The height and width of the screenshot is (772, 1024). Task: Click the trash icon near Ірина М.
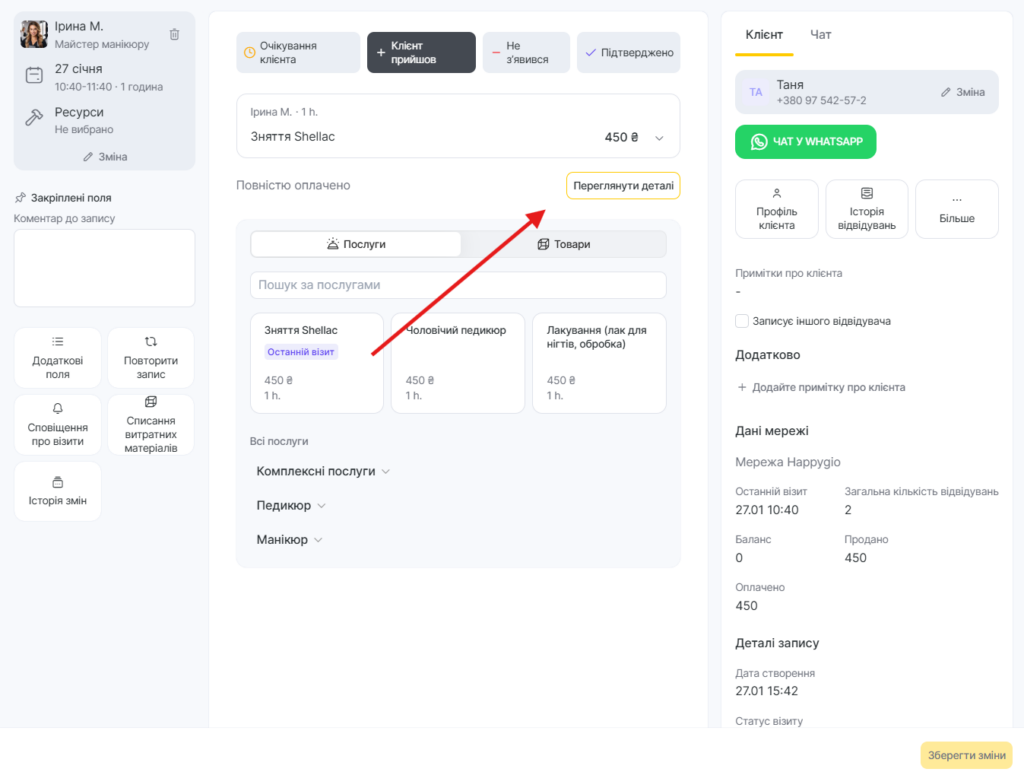[174, 34]
